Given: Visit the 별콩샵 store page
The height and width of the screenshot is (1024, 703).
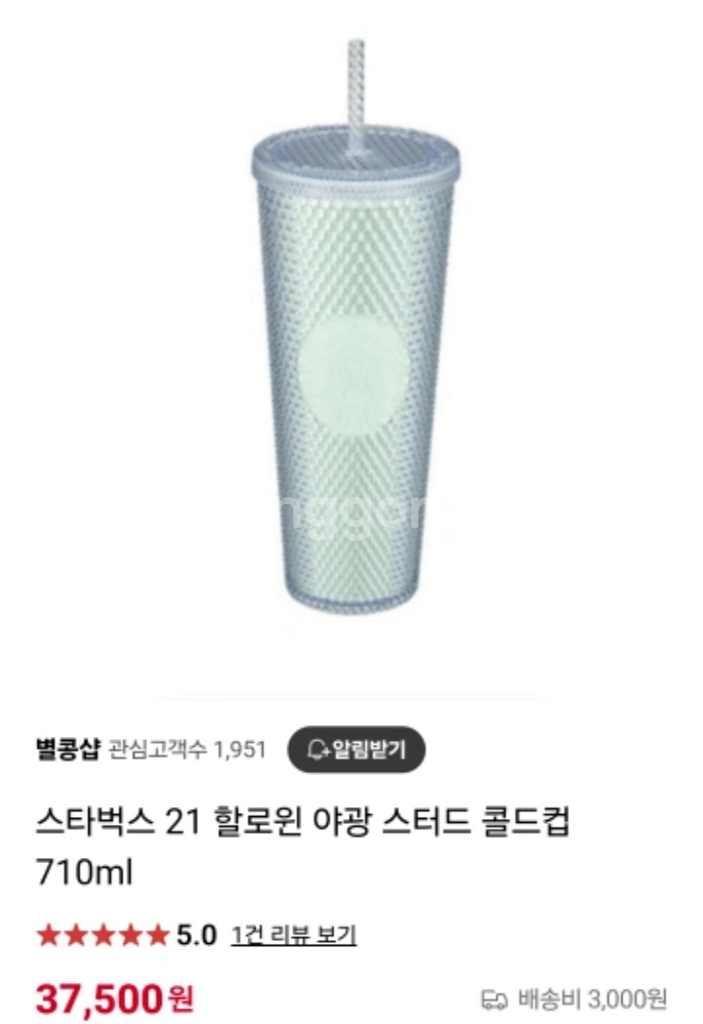Looking at the screenshot, I should pyautogui.click(x=68, y=749).
